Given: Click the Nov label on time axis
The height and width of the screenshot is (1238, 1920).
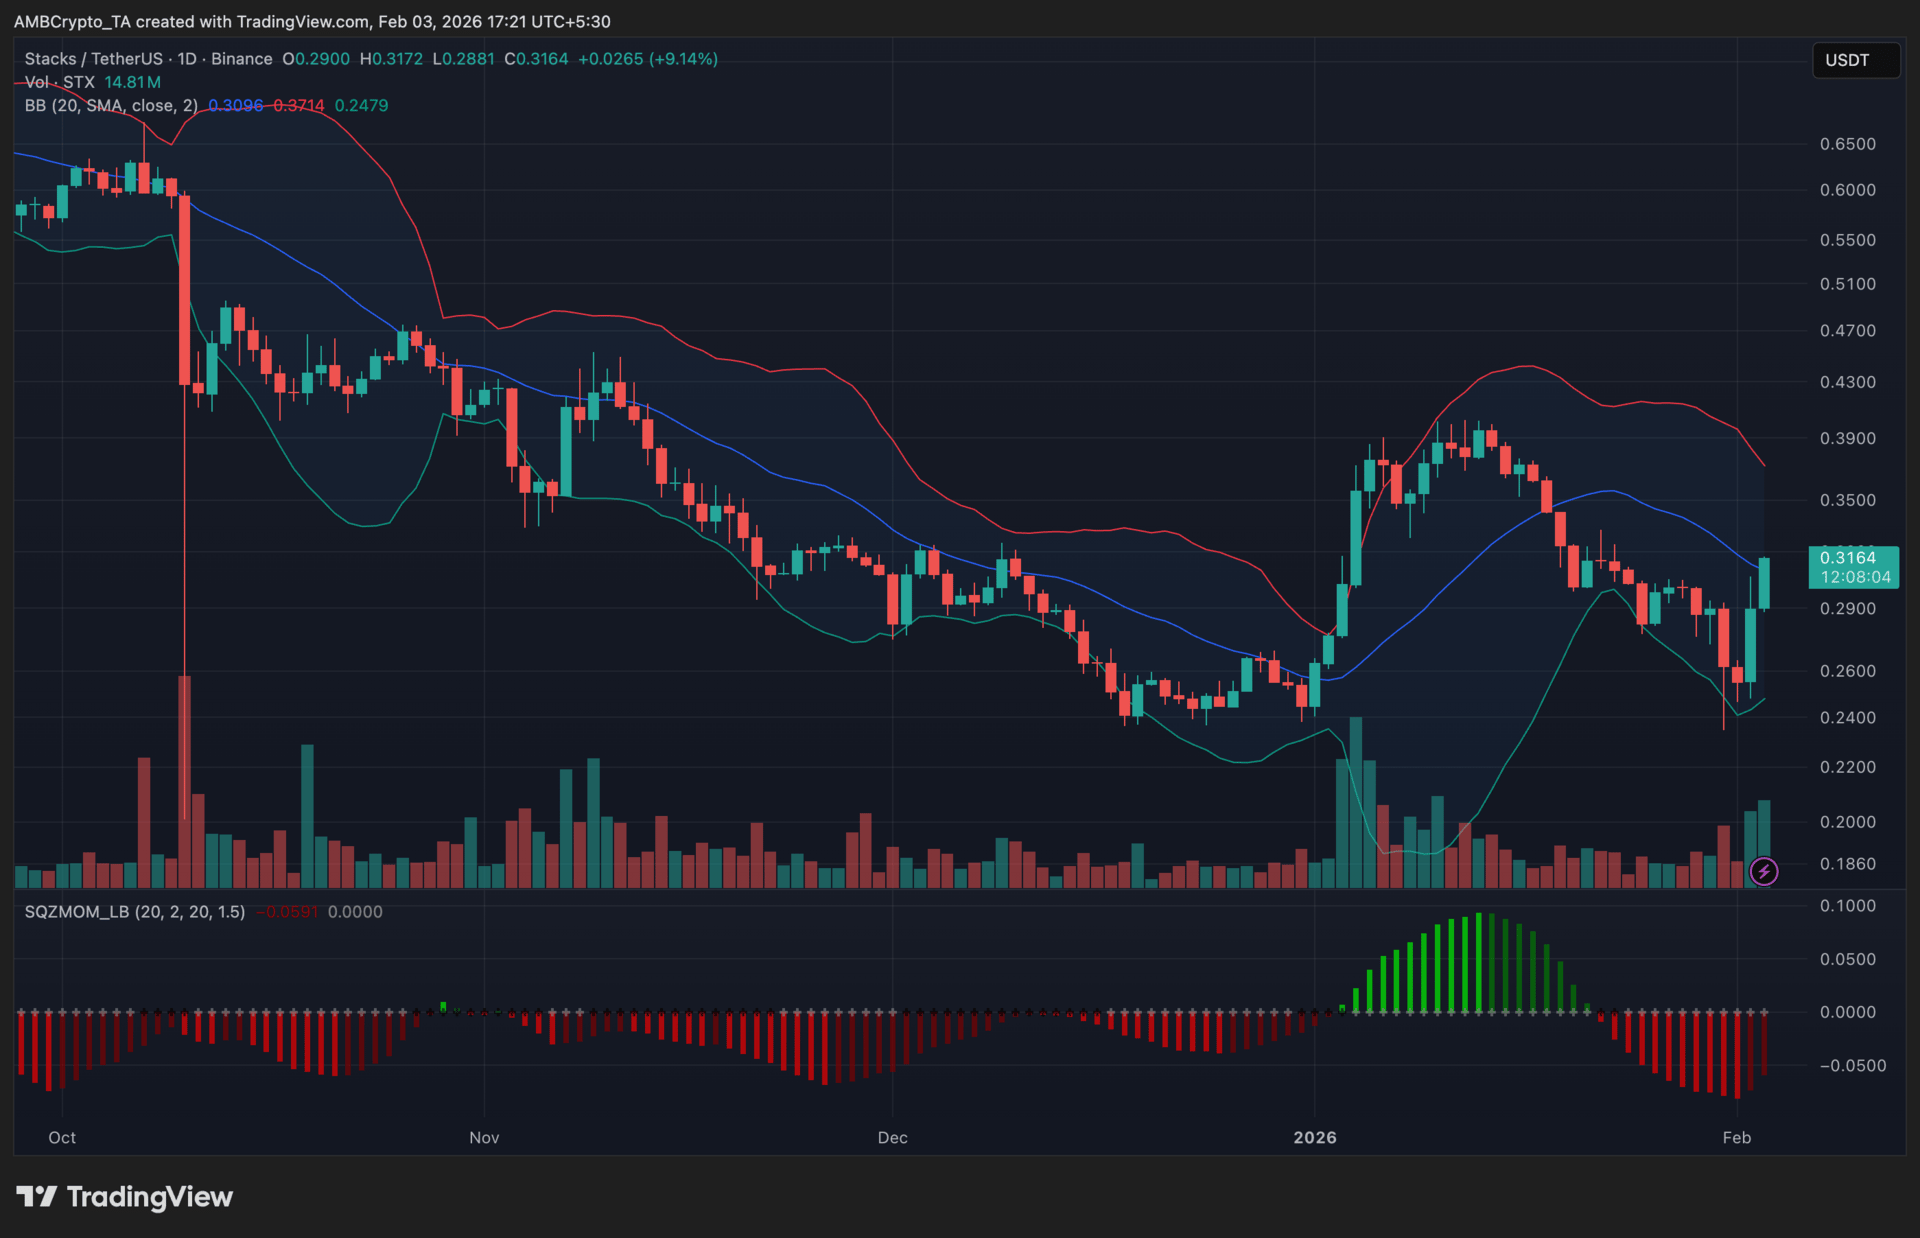Looking at the screenshot, I should (484, 1137).
